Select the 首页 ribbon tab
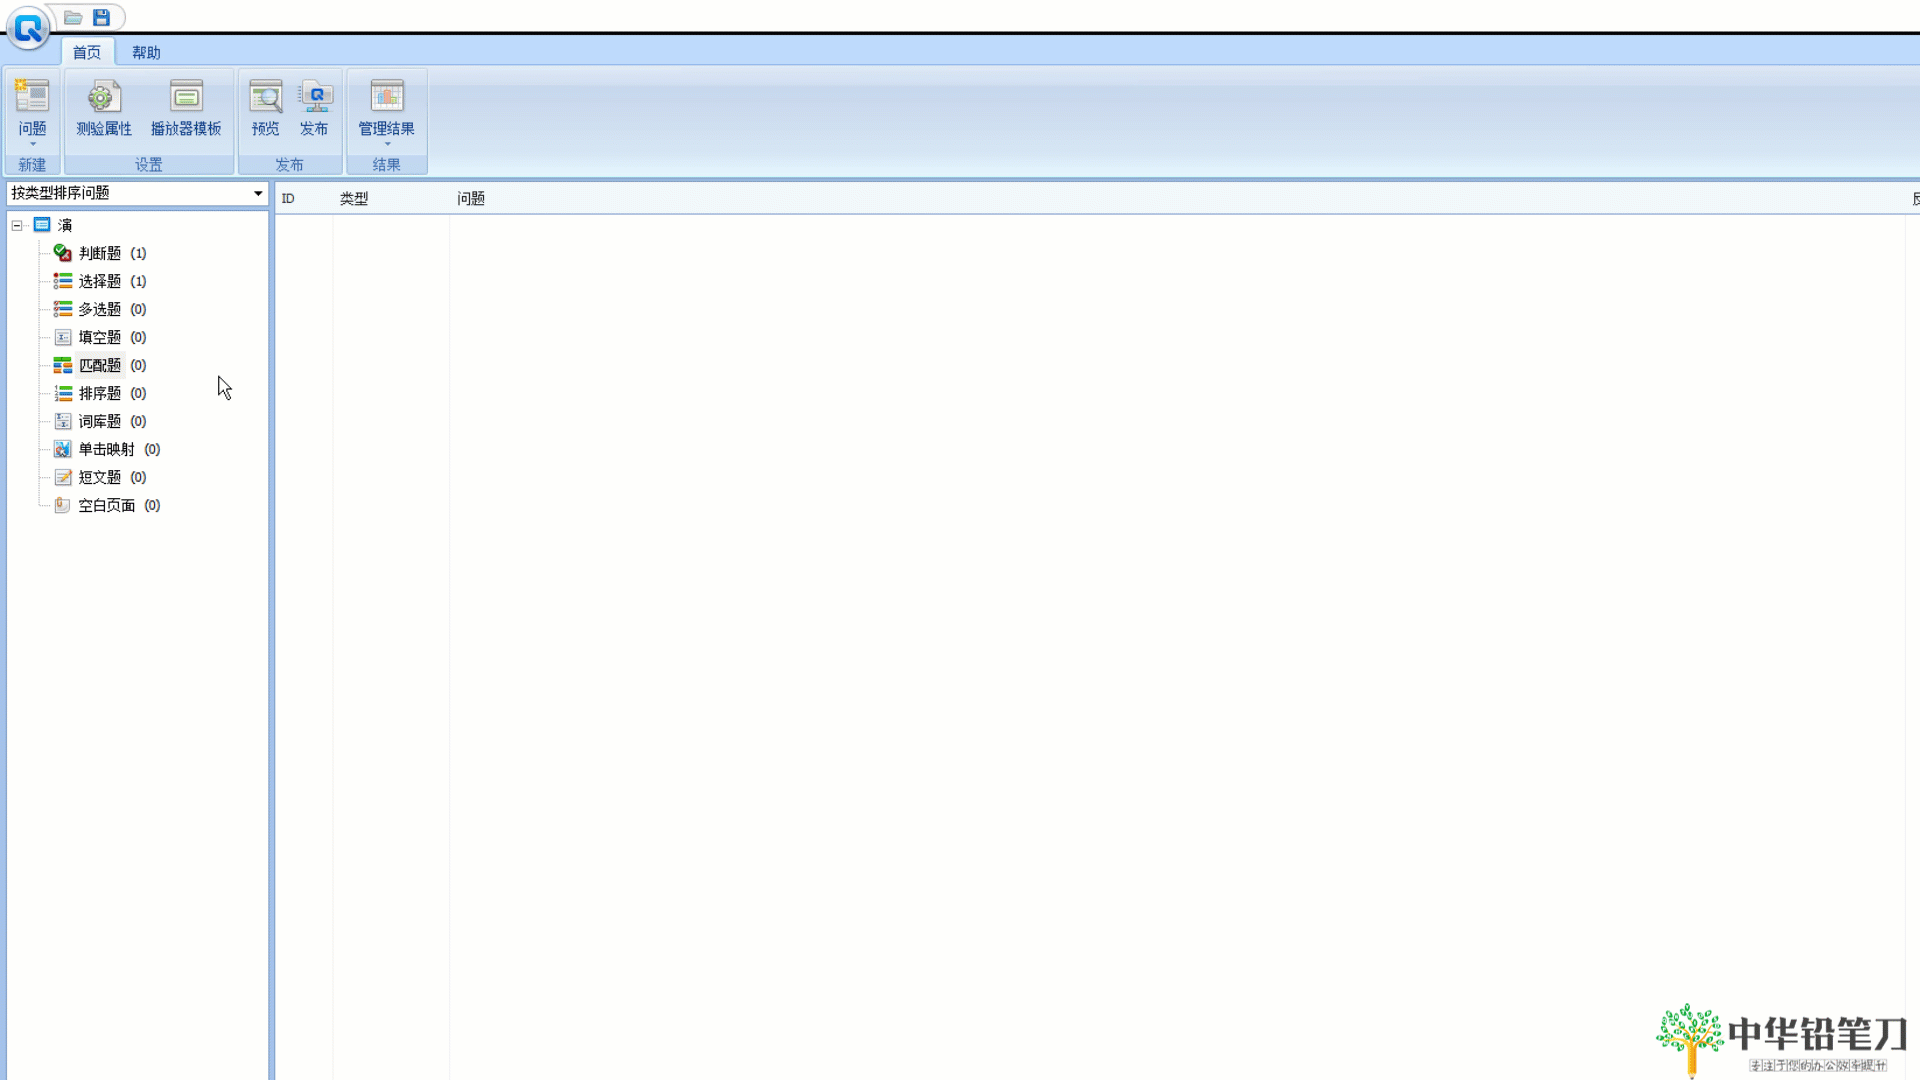The width and height of the screenshot is (1920, 1080). coord(87,52)
